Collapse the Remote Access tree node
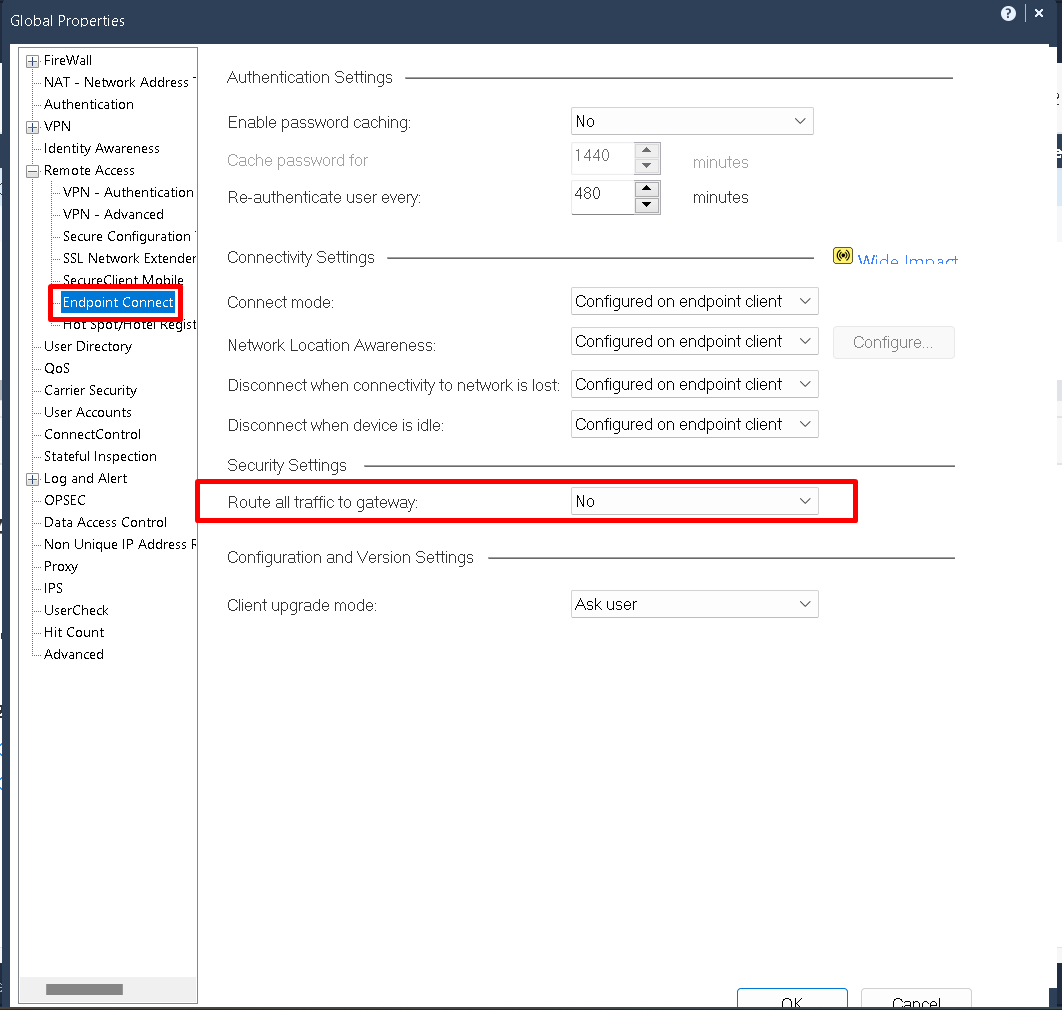The height and width of the screenshot is (1010, 1062). click(x=31, y=170)
